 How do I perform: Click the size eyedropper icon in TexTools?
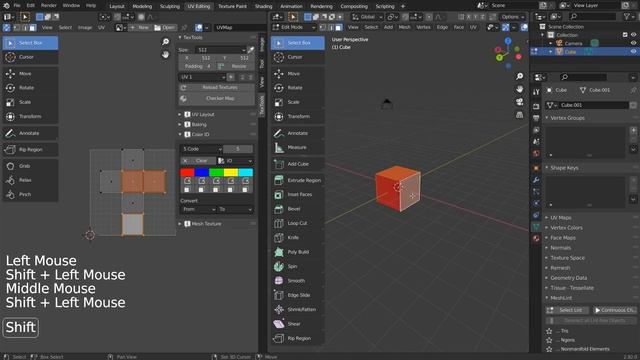click(x=251, y=50)
